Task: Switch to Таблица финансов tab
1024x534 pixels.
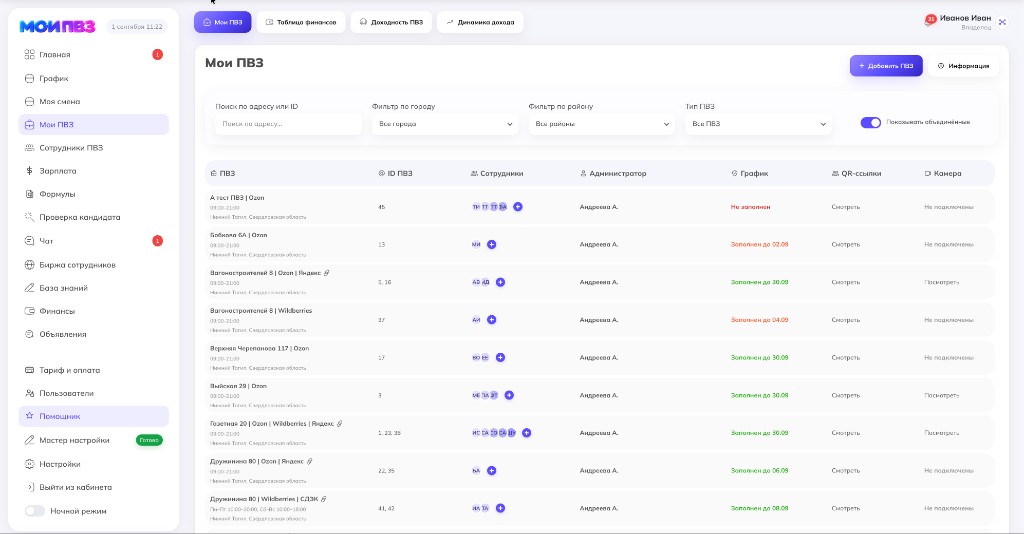Action: click(x=301, y=22)
